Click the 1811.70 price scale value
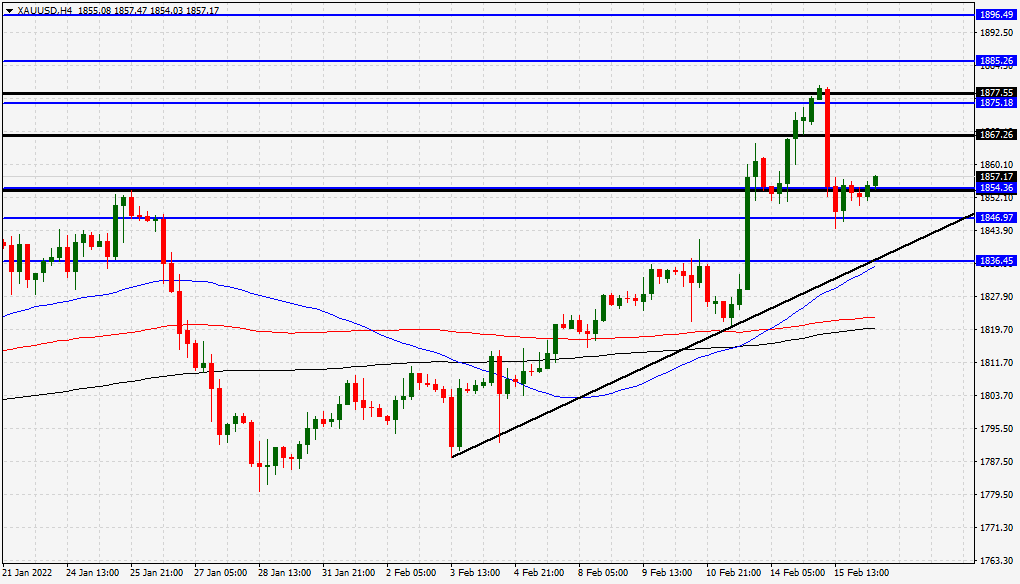1020x584 pixels. tap(997, 362)
